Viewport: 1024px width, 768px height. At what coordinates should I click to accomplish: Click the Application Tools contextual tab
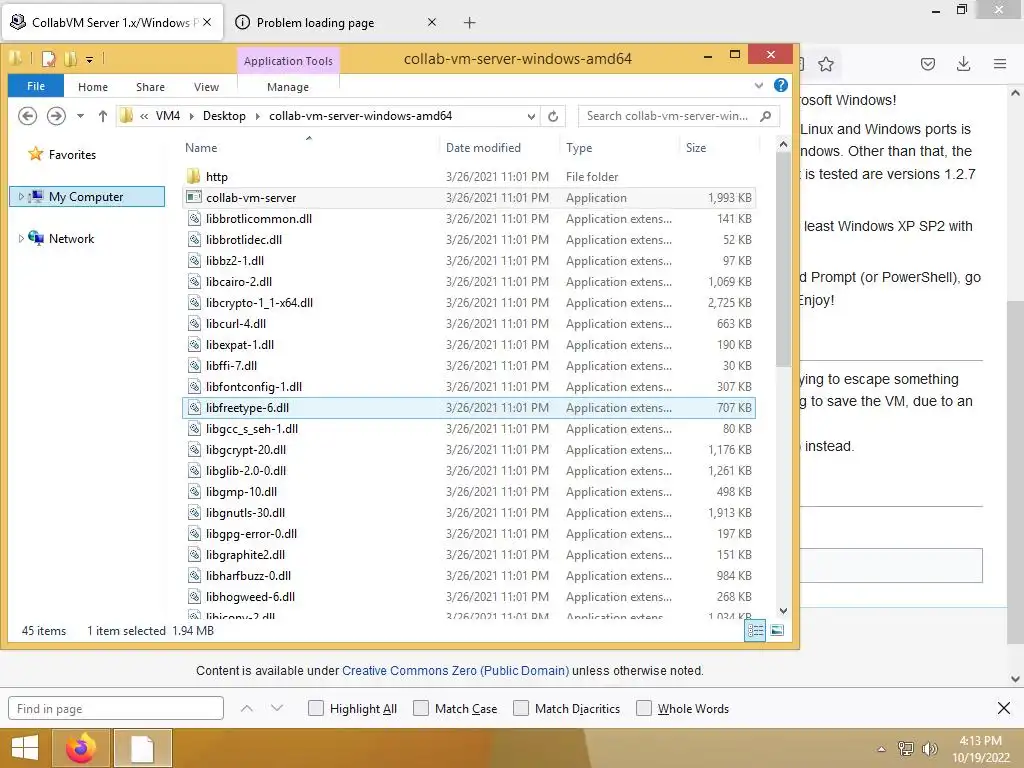[x=288, y=61]
